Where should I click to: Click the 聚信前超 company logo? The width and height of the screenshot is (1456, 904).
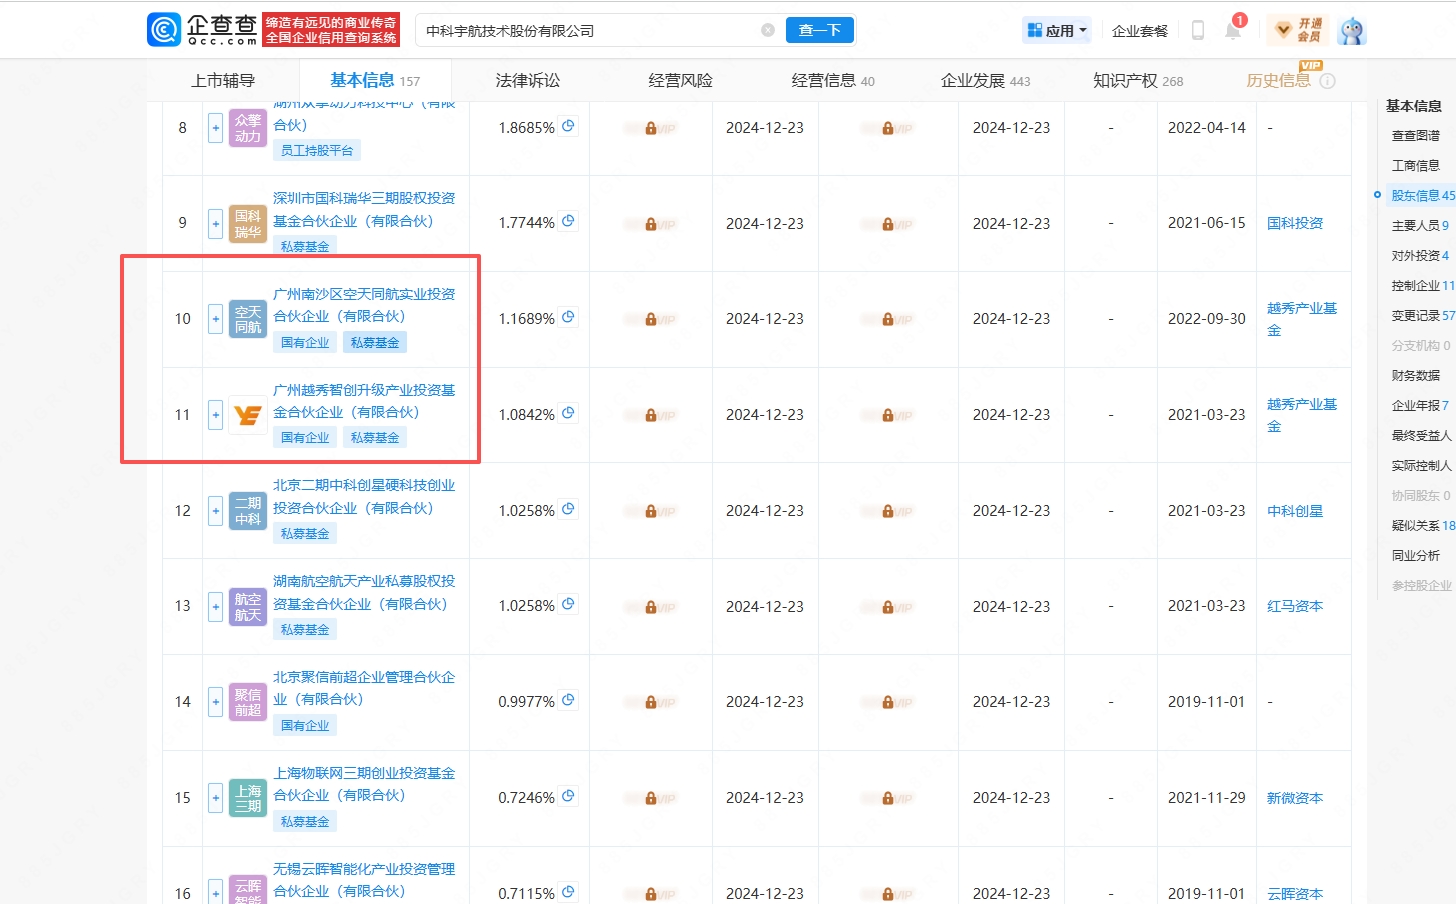coord(248,702)
